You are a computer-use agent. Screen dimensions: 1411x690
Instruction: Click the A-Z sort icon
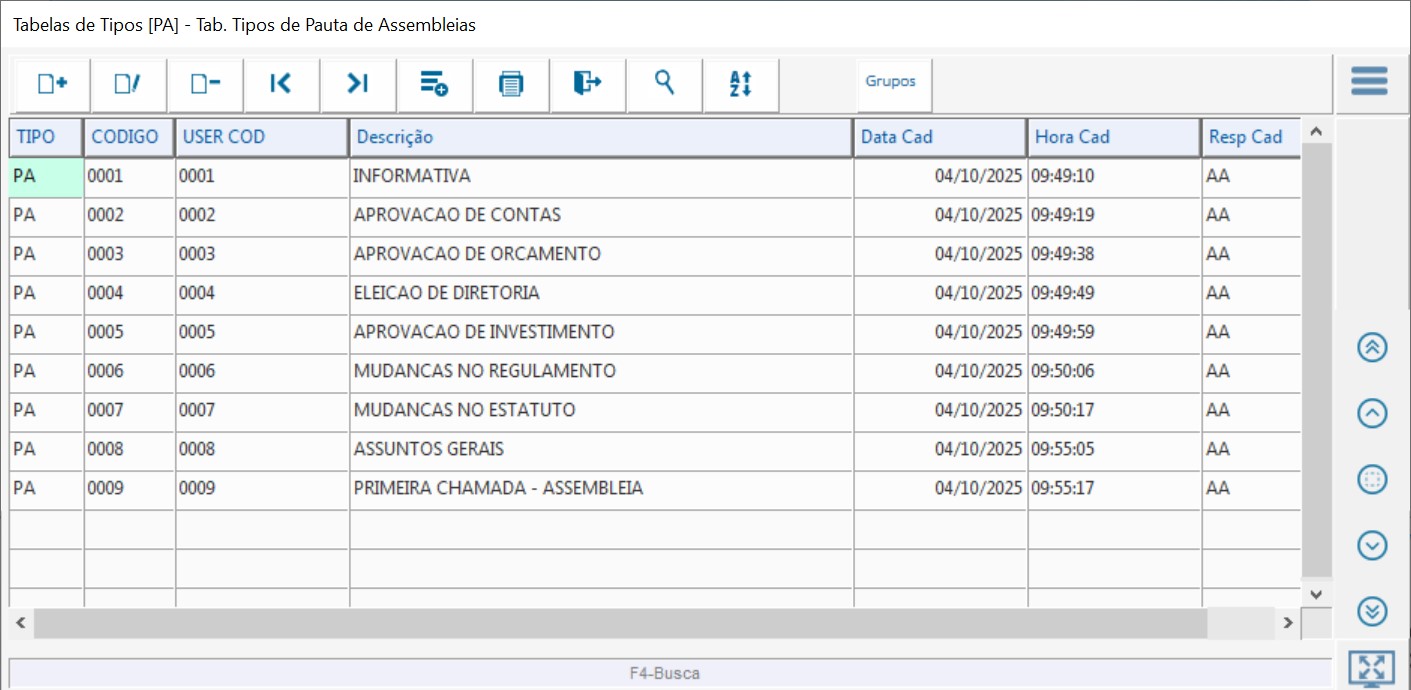(x=740, y=84)
